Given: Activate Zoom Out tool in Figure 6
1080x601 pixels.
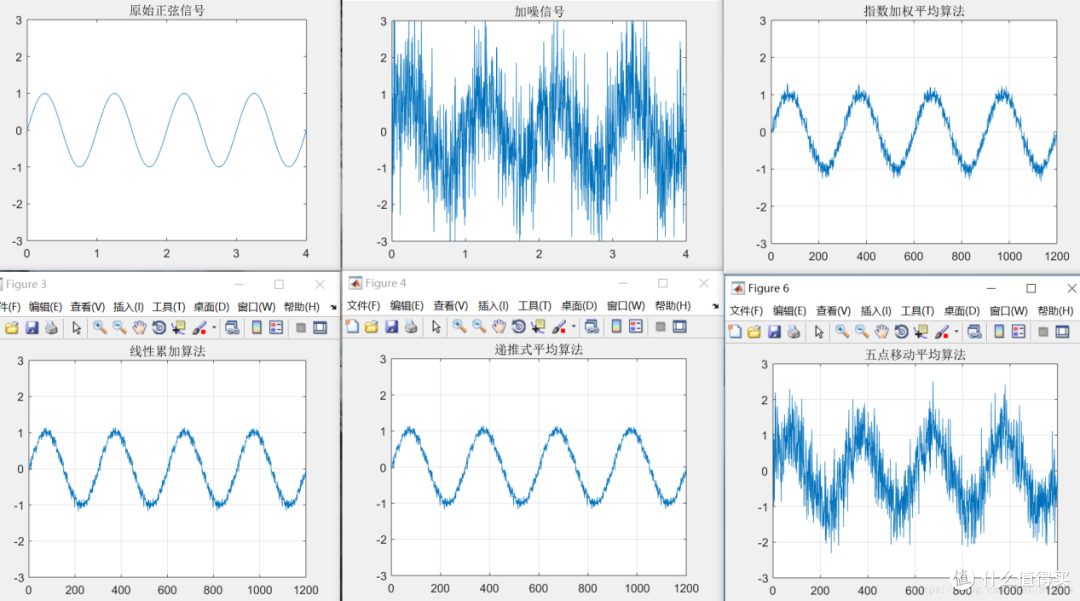Looking at the screenshot, I should (x=862, y=332).
